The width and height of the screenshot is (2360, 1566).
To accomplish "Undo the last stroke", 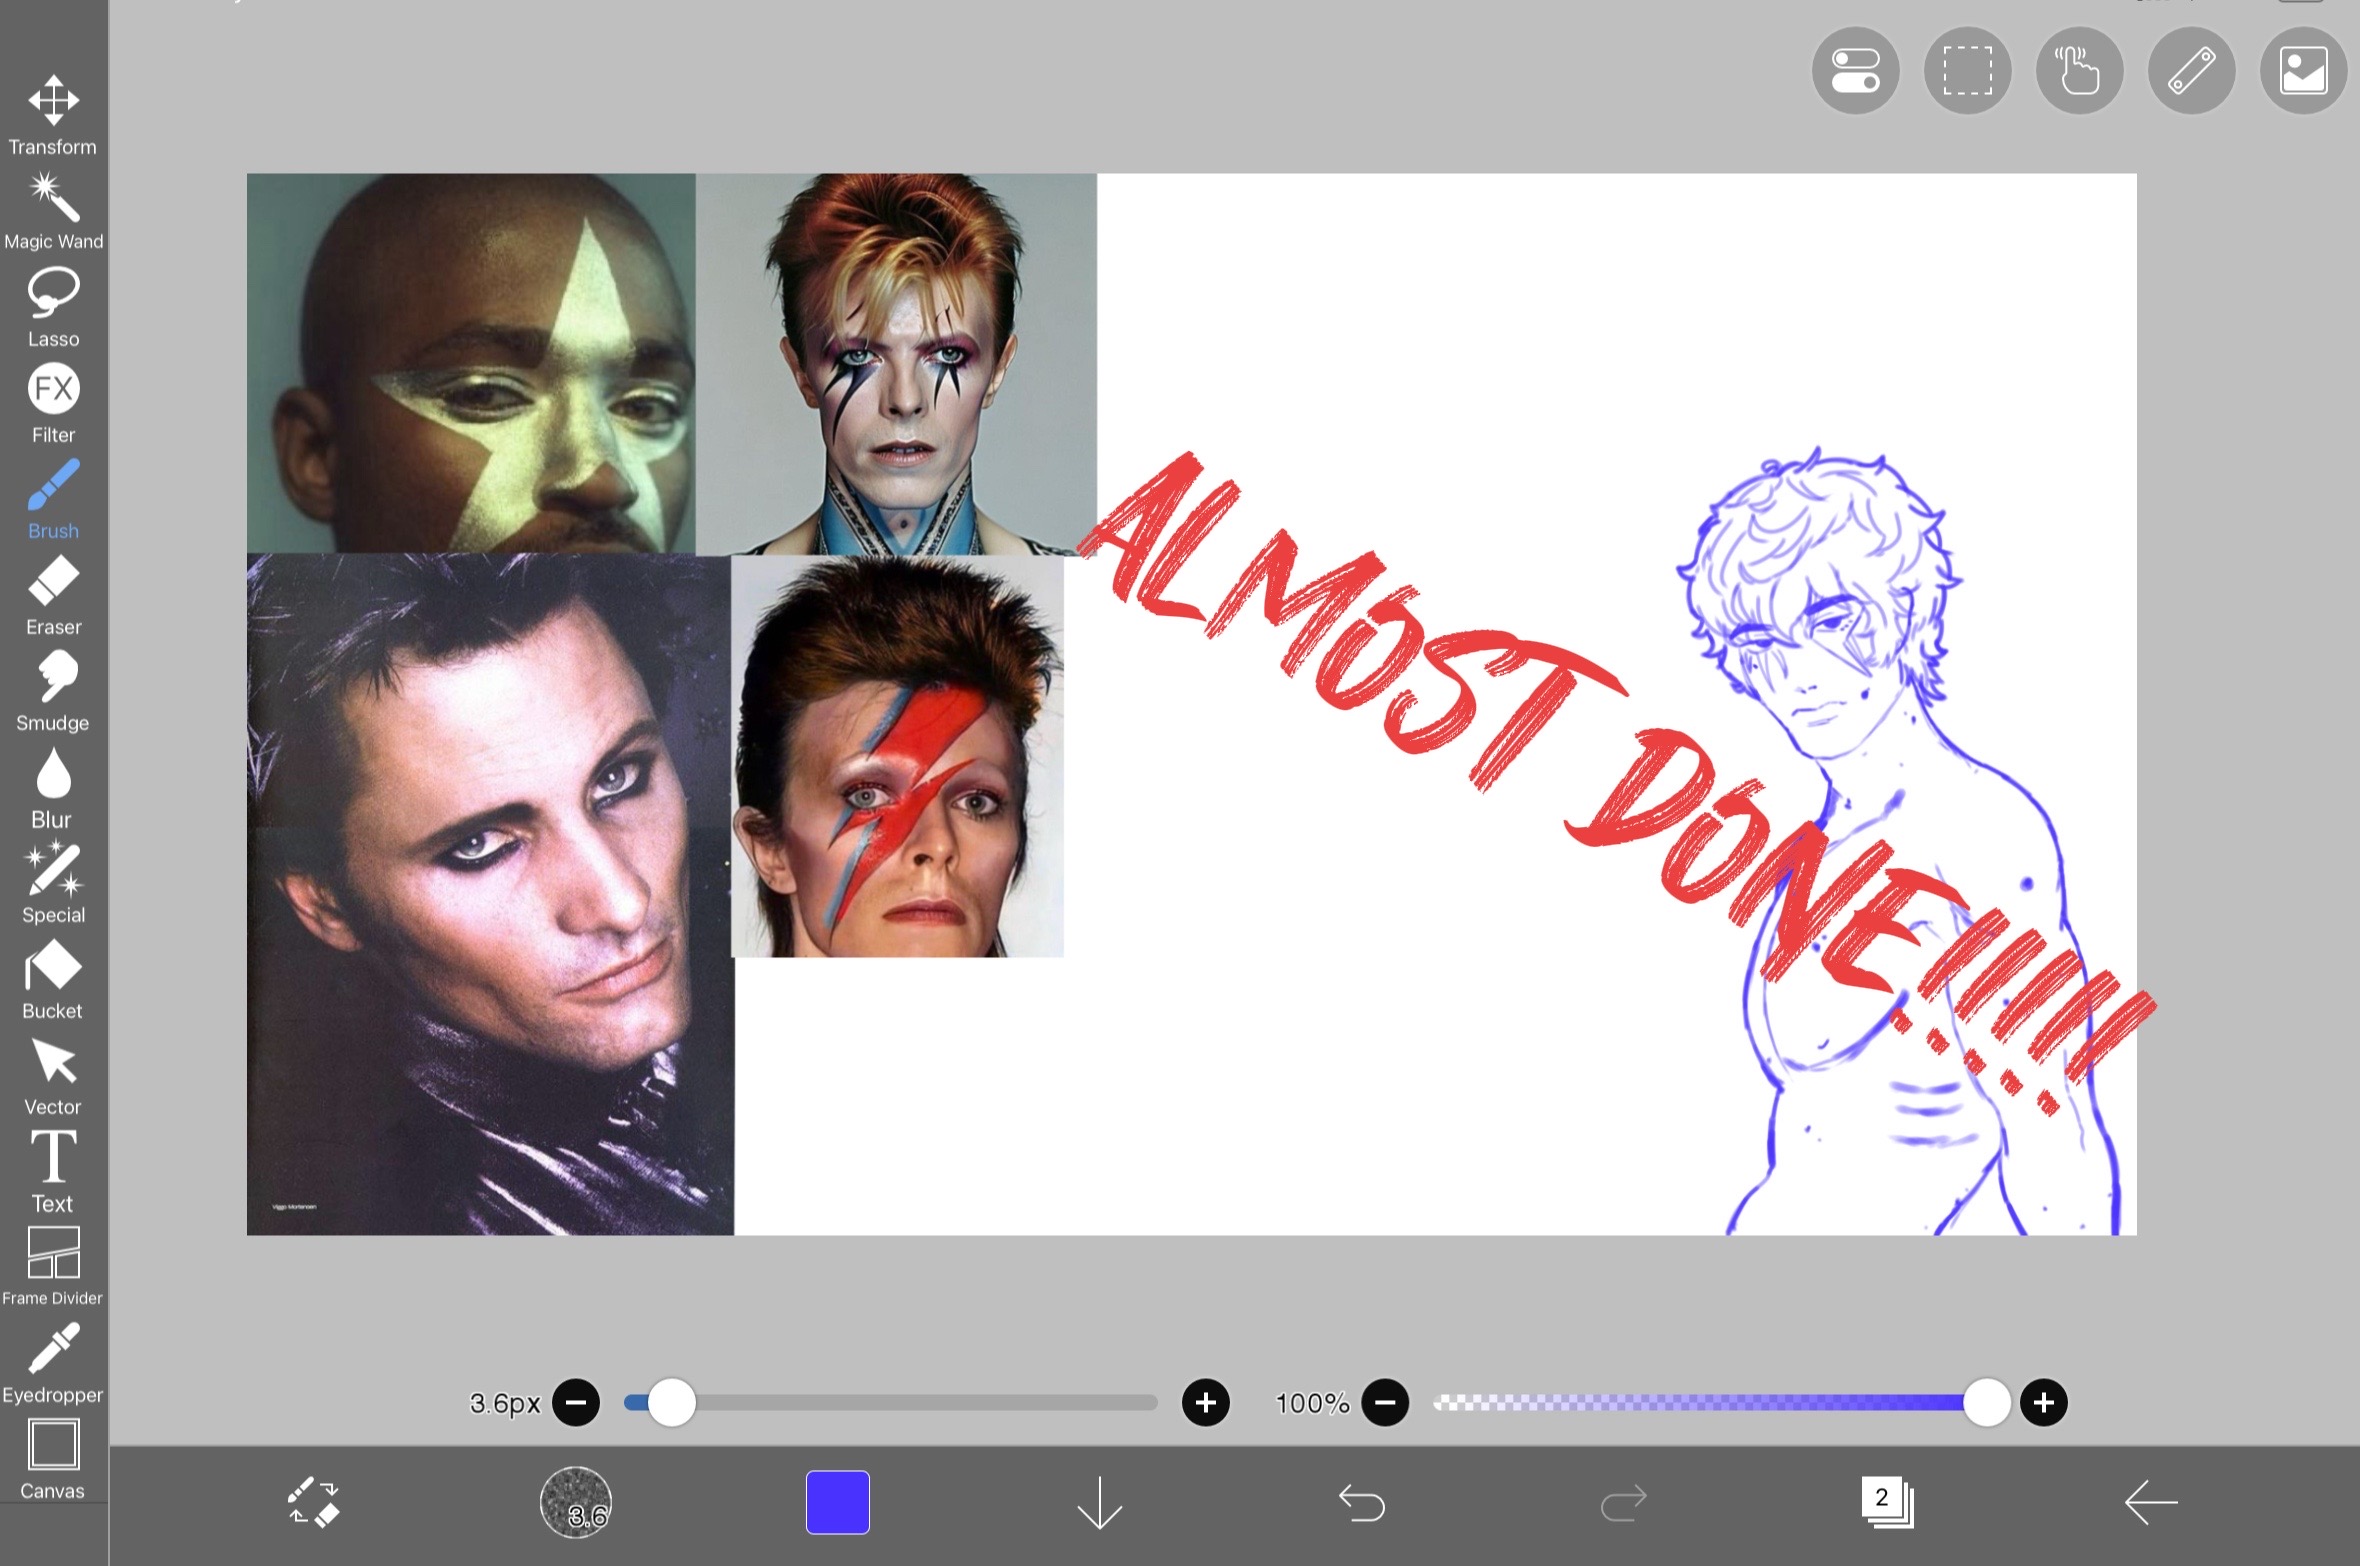I will (x=1362, y=1502).
